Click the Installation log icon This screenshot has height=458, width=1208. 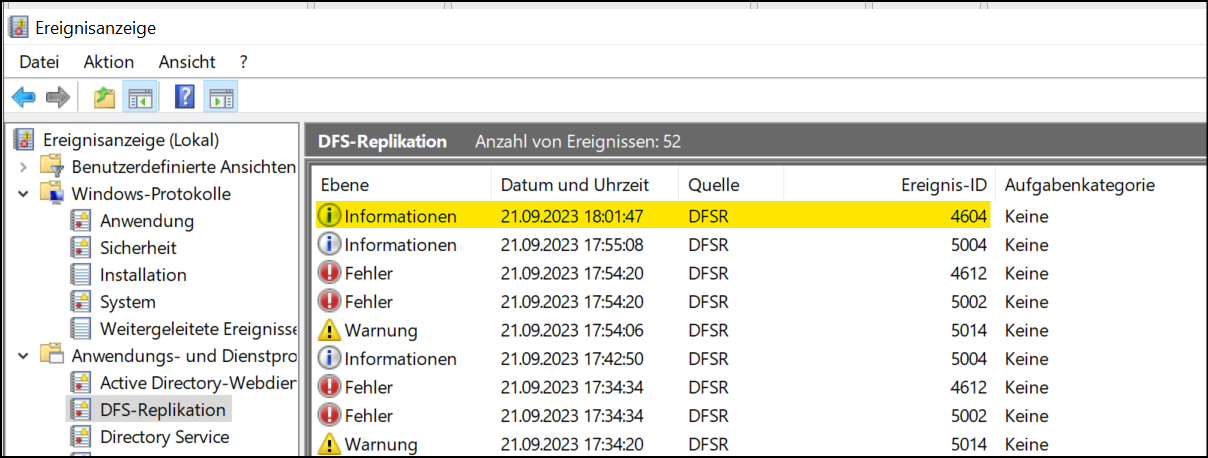81,275
